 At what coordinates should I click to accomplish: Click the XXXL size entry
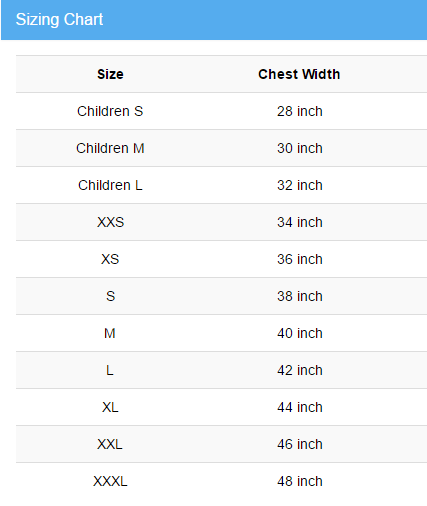(x=110, y=481)
